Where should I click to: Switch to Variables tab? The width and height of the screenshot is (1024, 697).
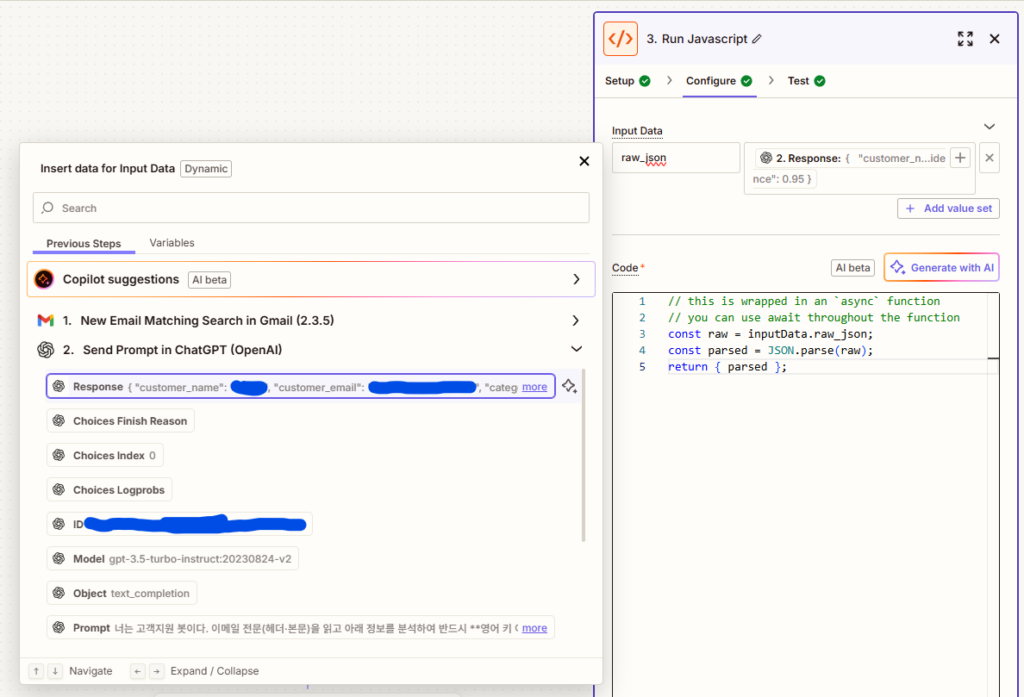pyautogui.click(x=172, y=242)
